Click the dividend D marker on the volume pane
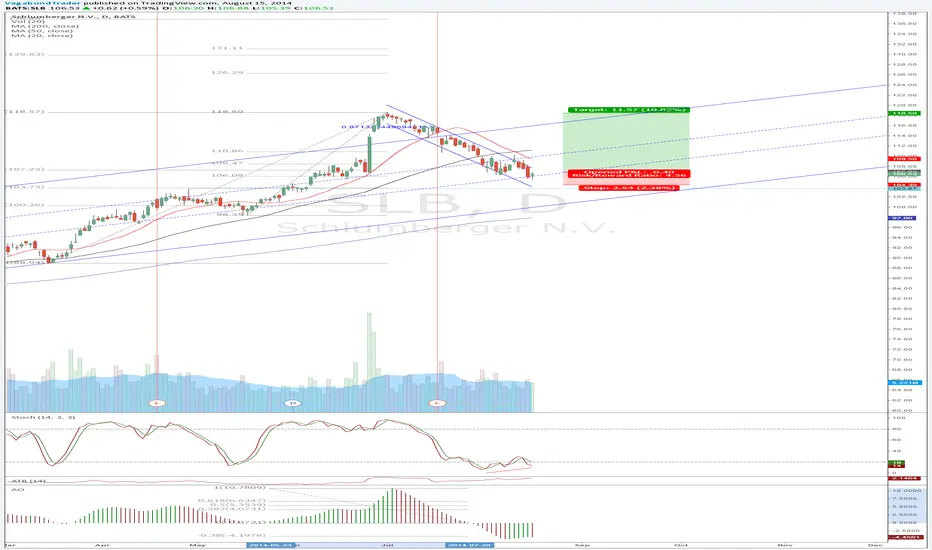 pos(292,403)
